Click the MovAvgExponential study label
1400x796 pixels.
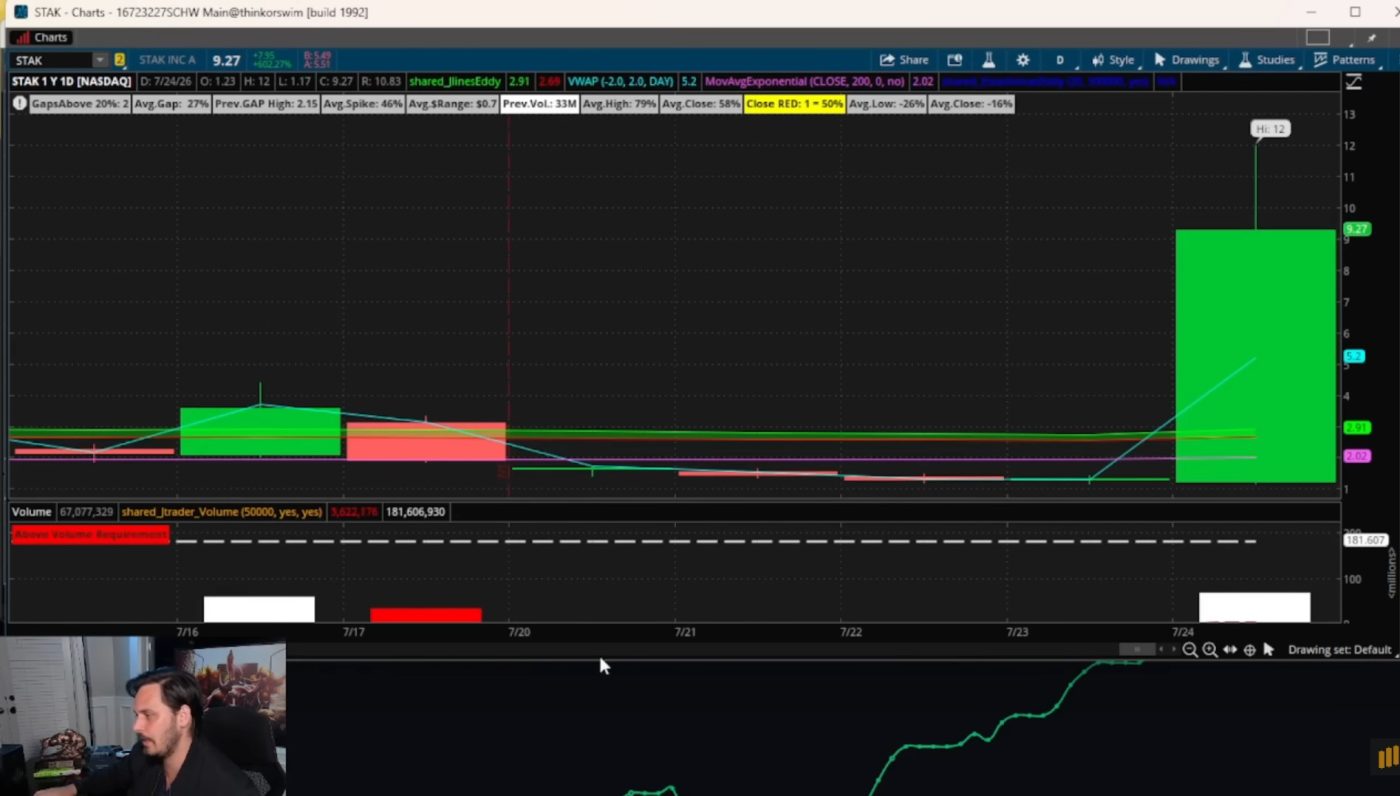coord(805,81)
